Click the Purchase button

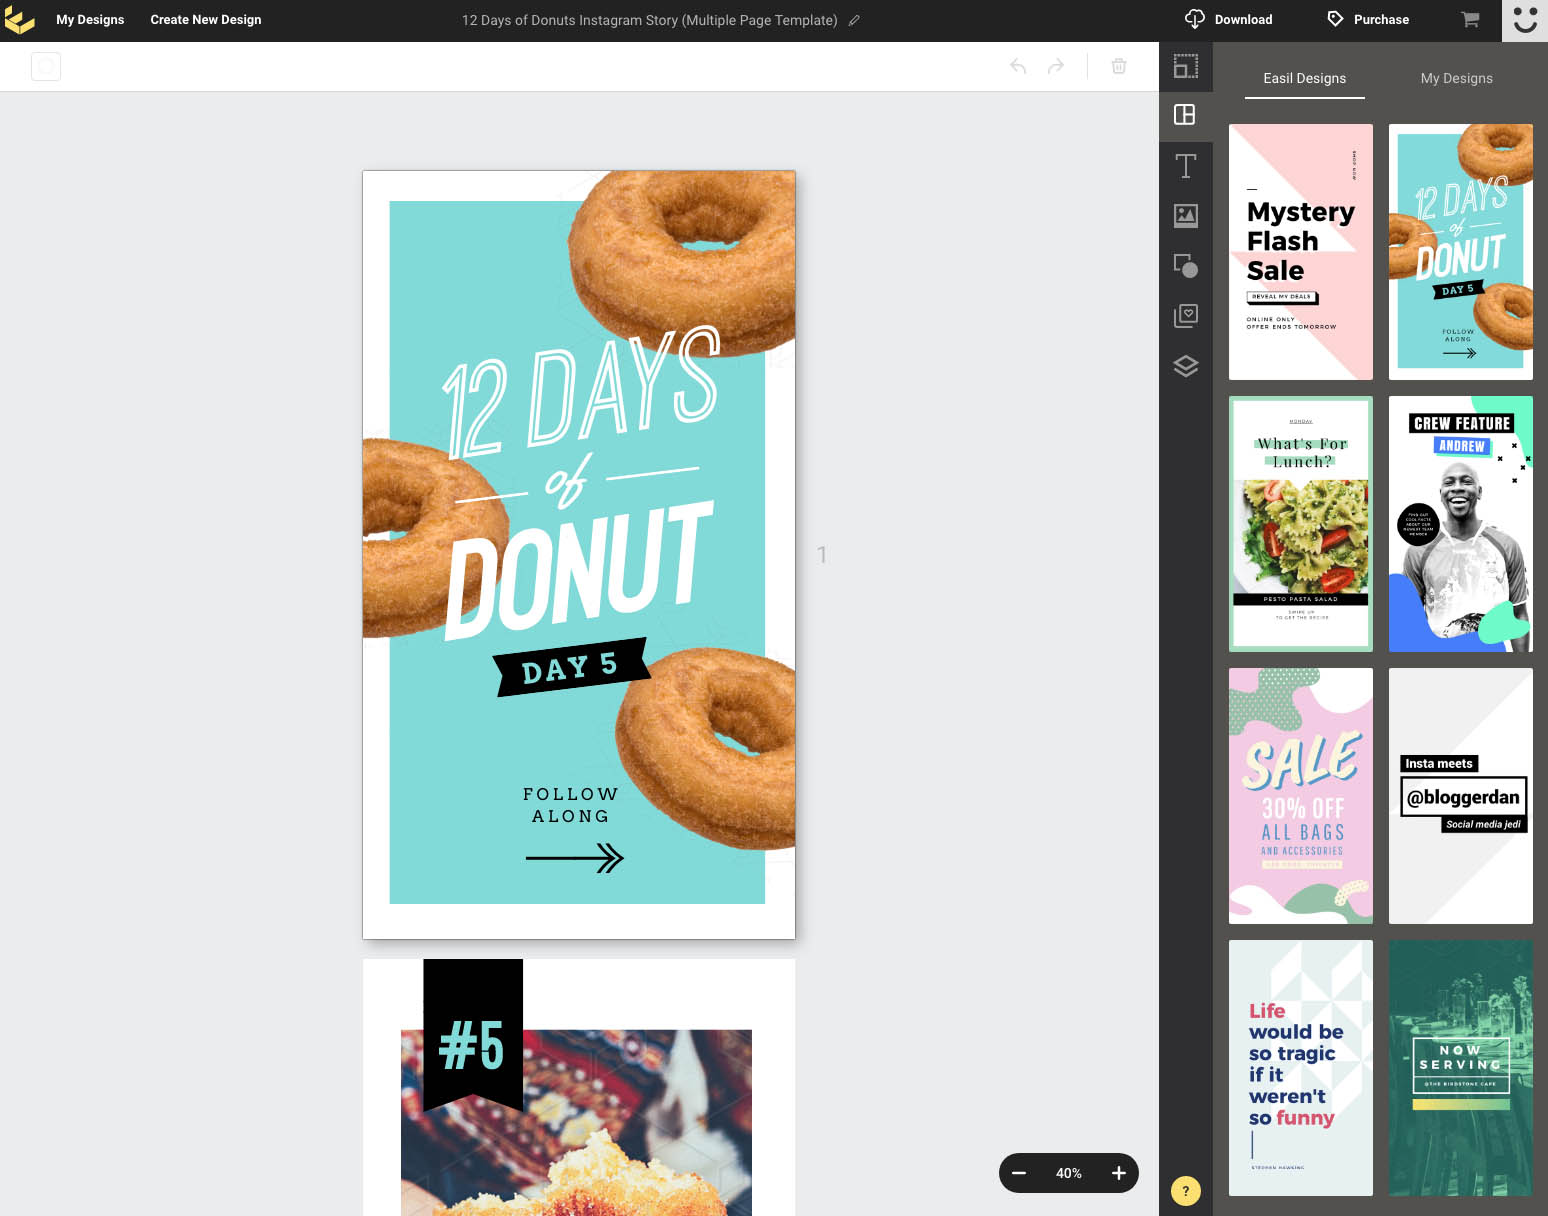1368,20
